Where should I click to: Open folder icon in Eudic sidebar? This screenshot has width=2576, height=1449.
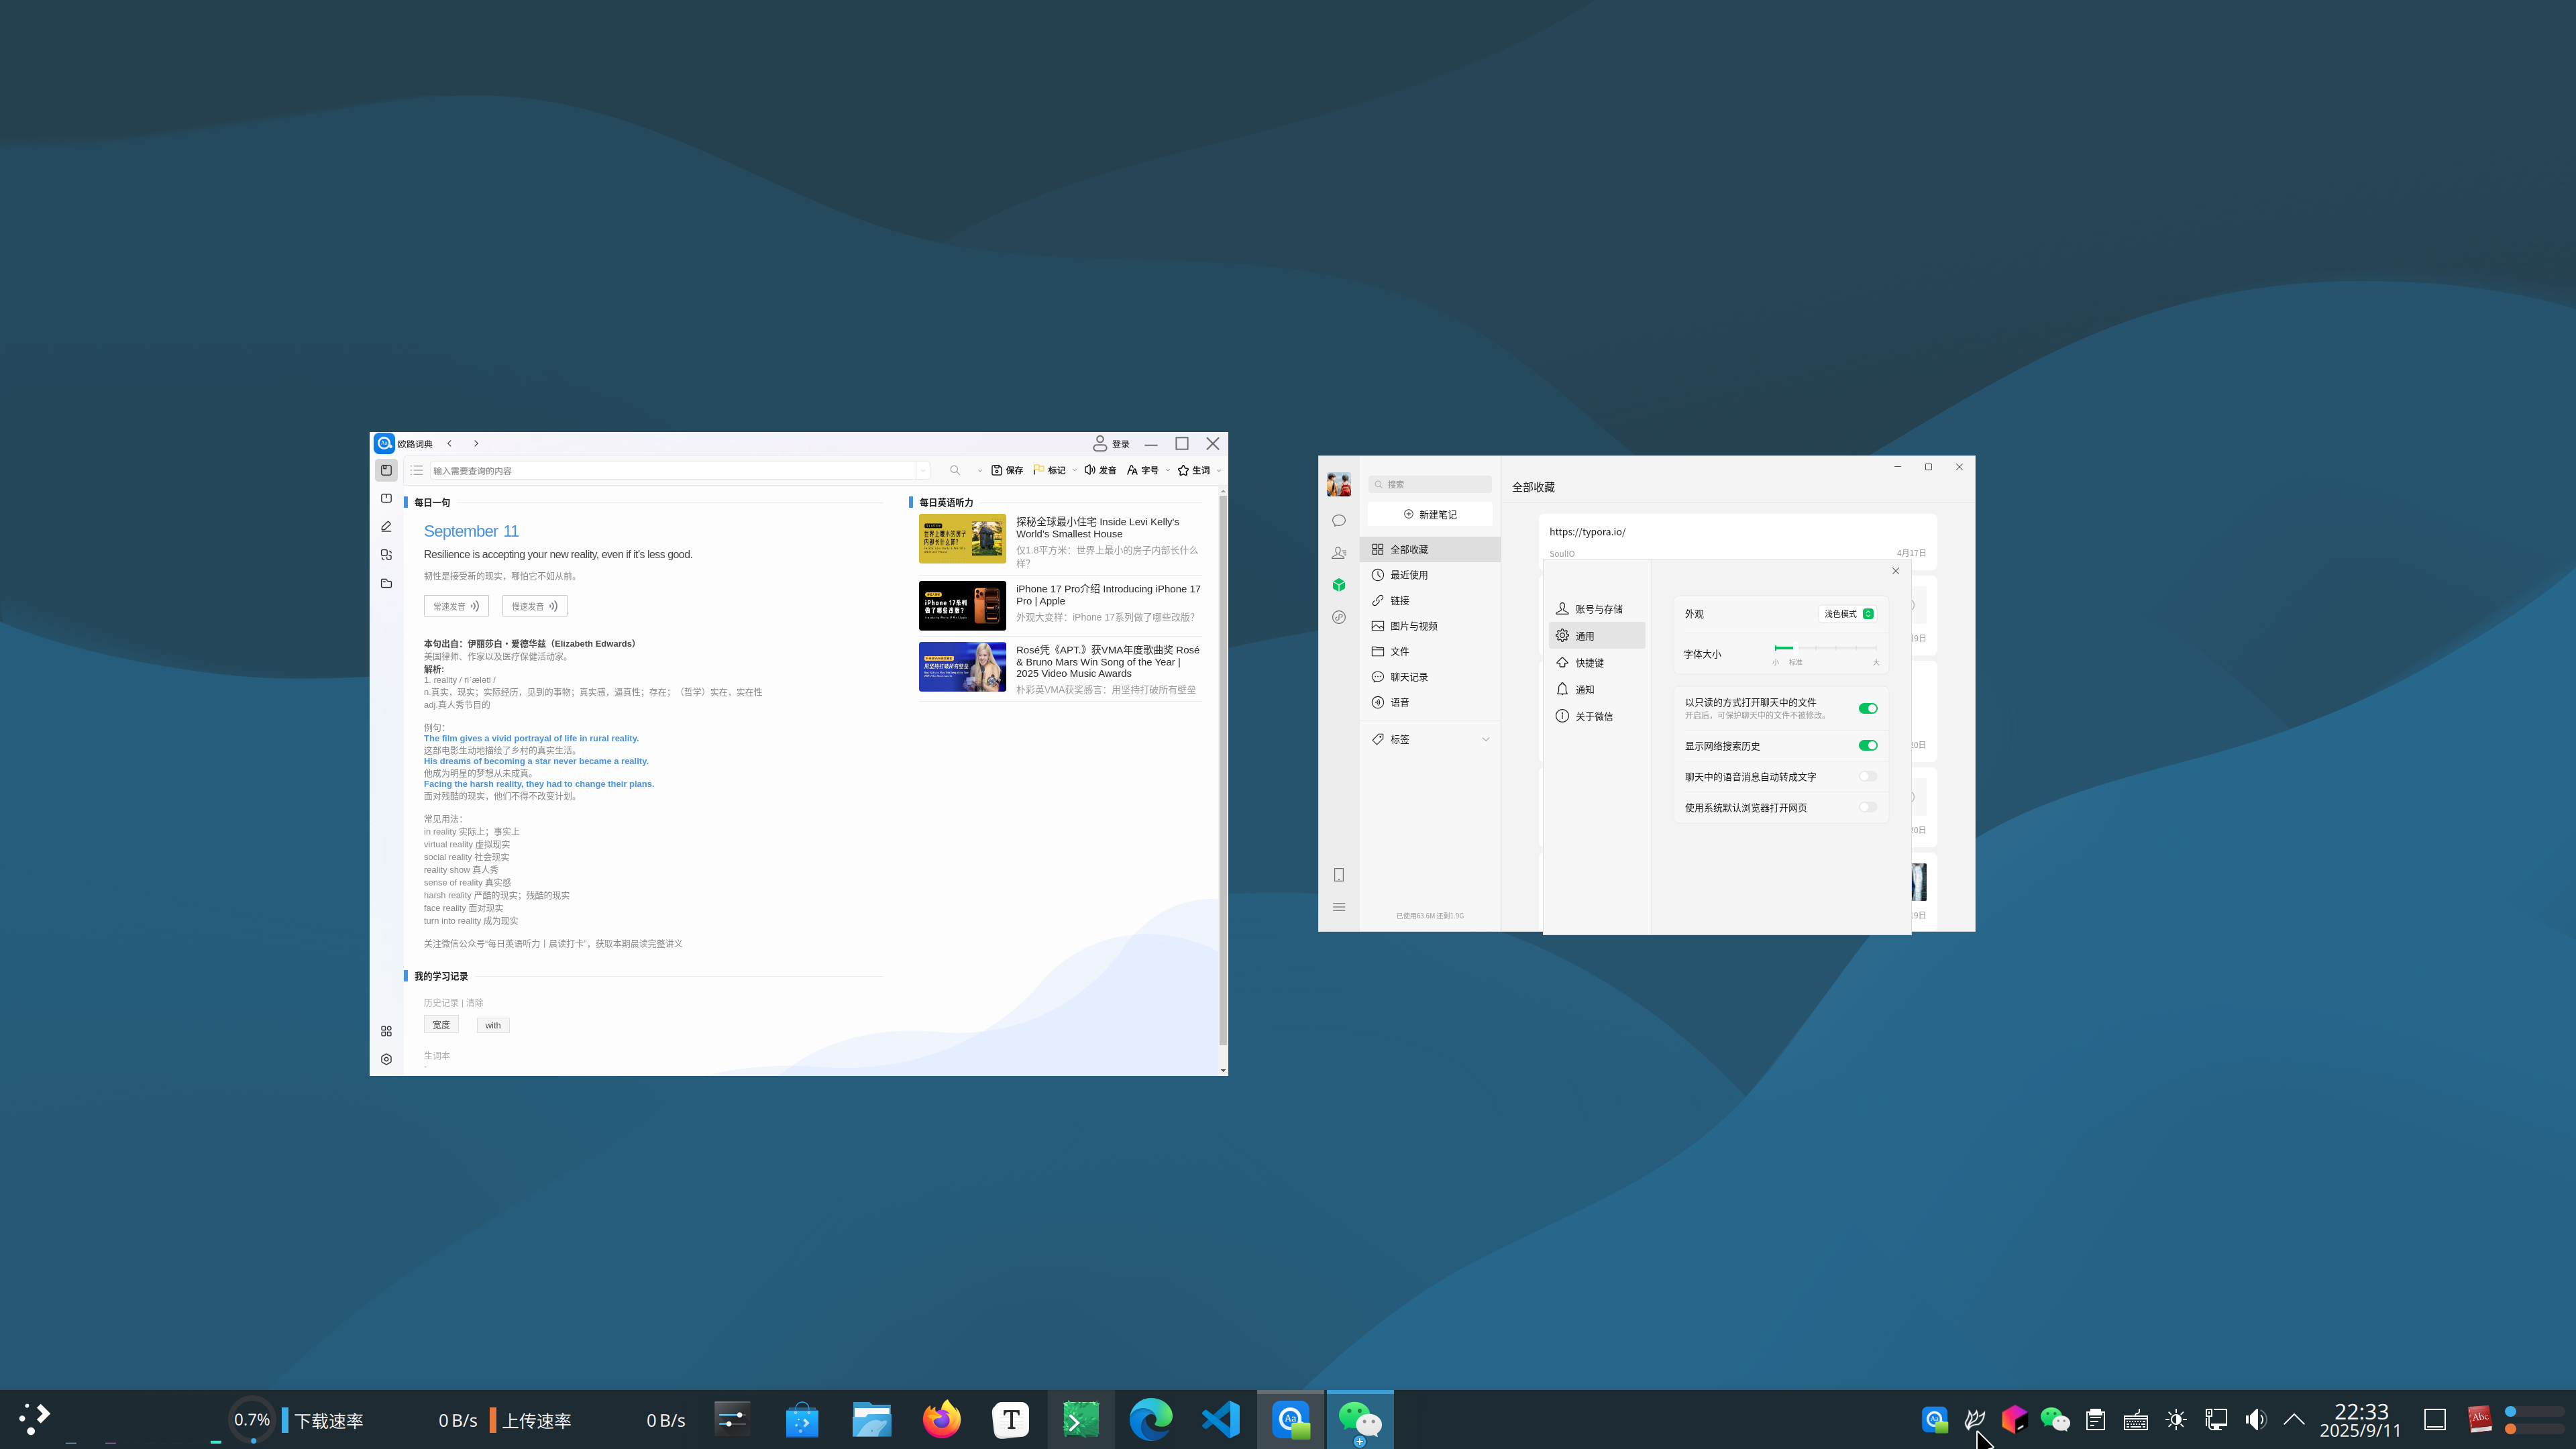tap(386, 583)
